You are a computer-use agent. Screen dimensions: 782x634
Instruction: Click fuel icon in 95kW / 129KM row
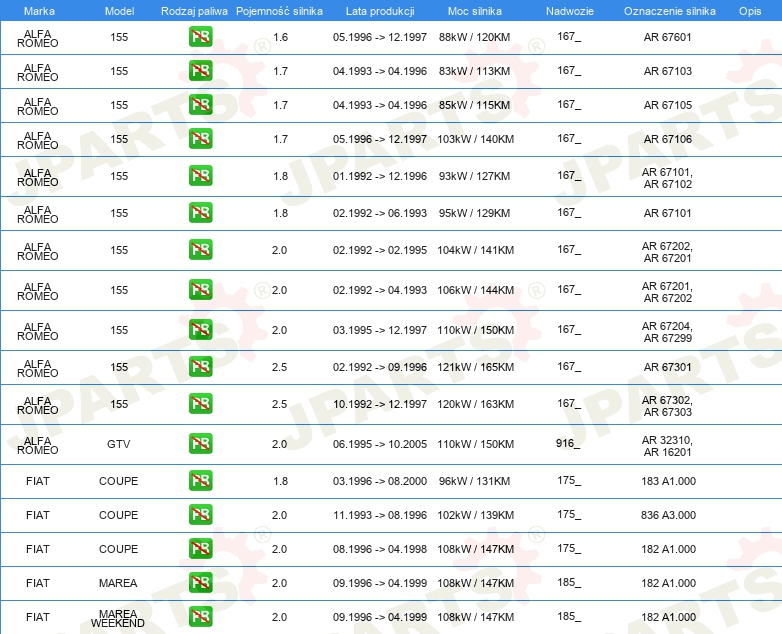point(200,213)
